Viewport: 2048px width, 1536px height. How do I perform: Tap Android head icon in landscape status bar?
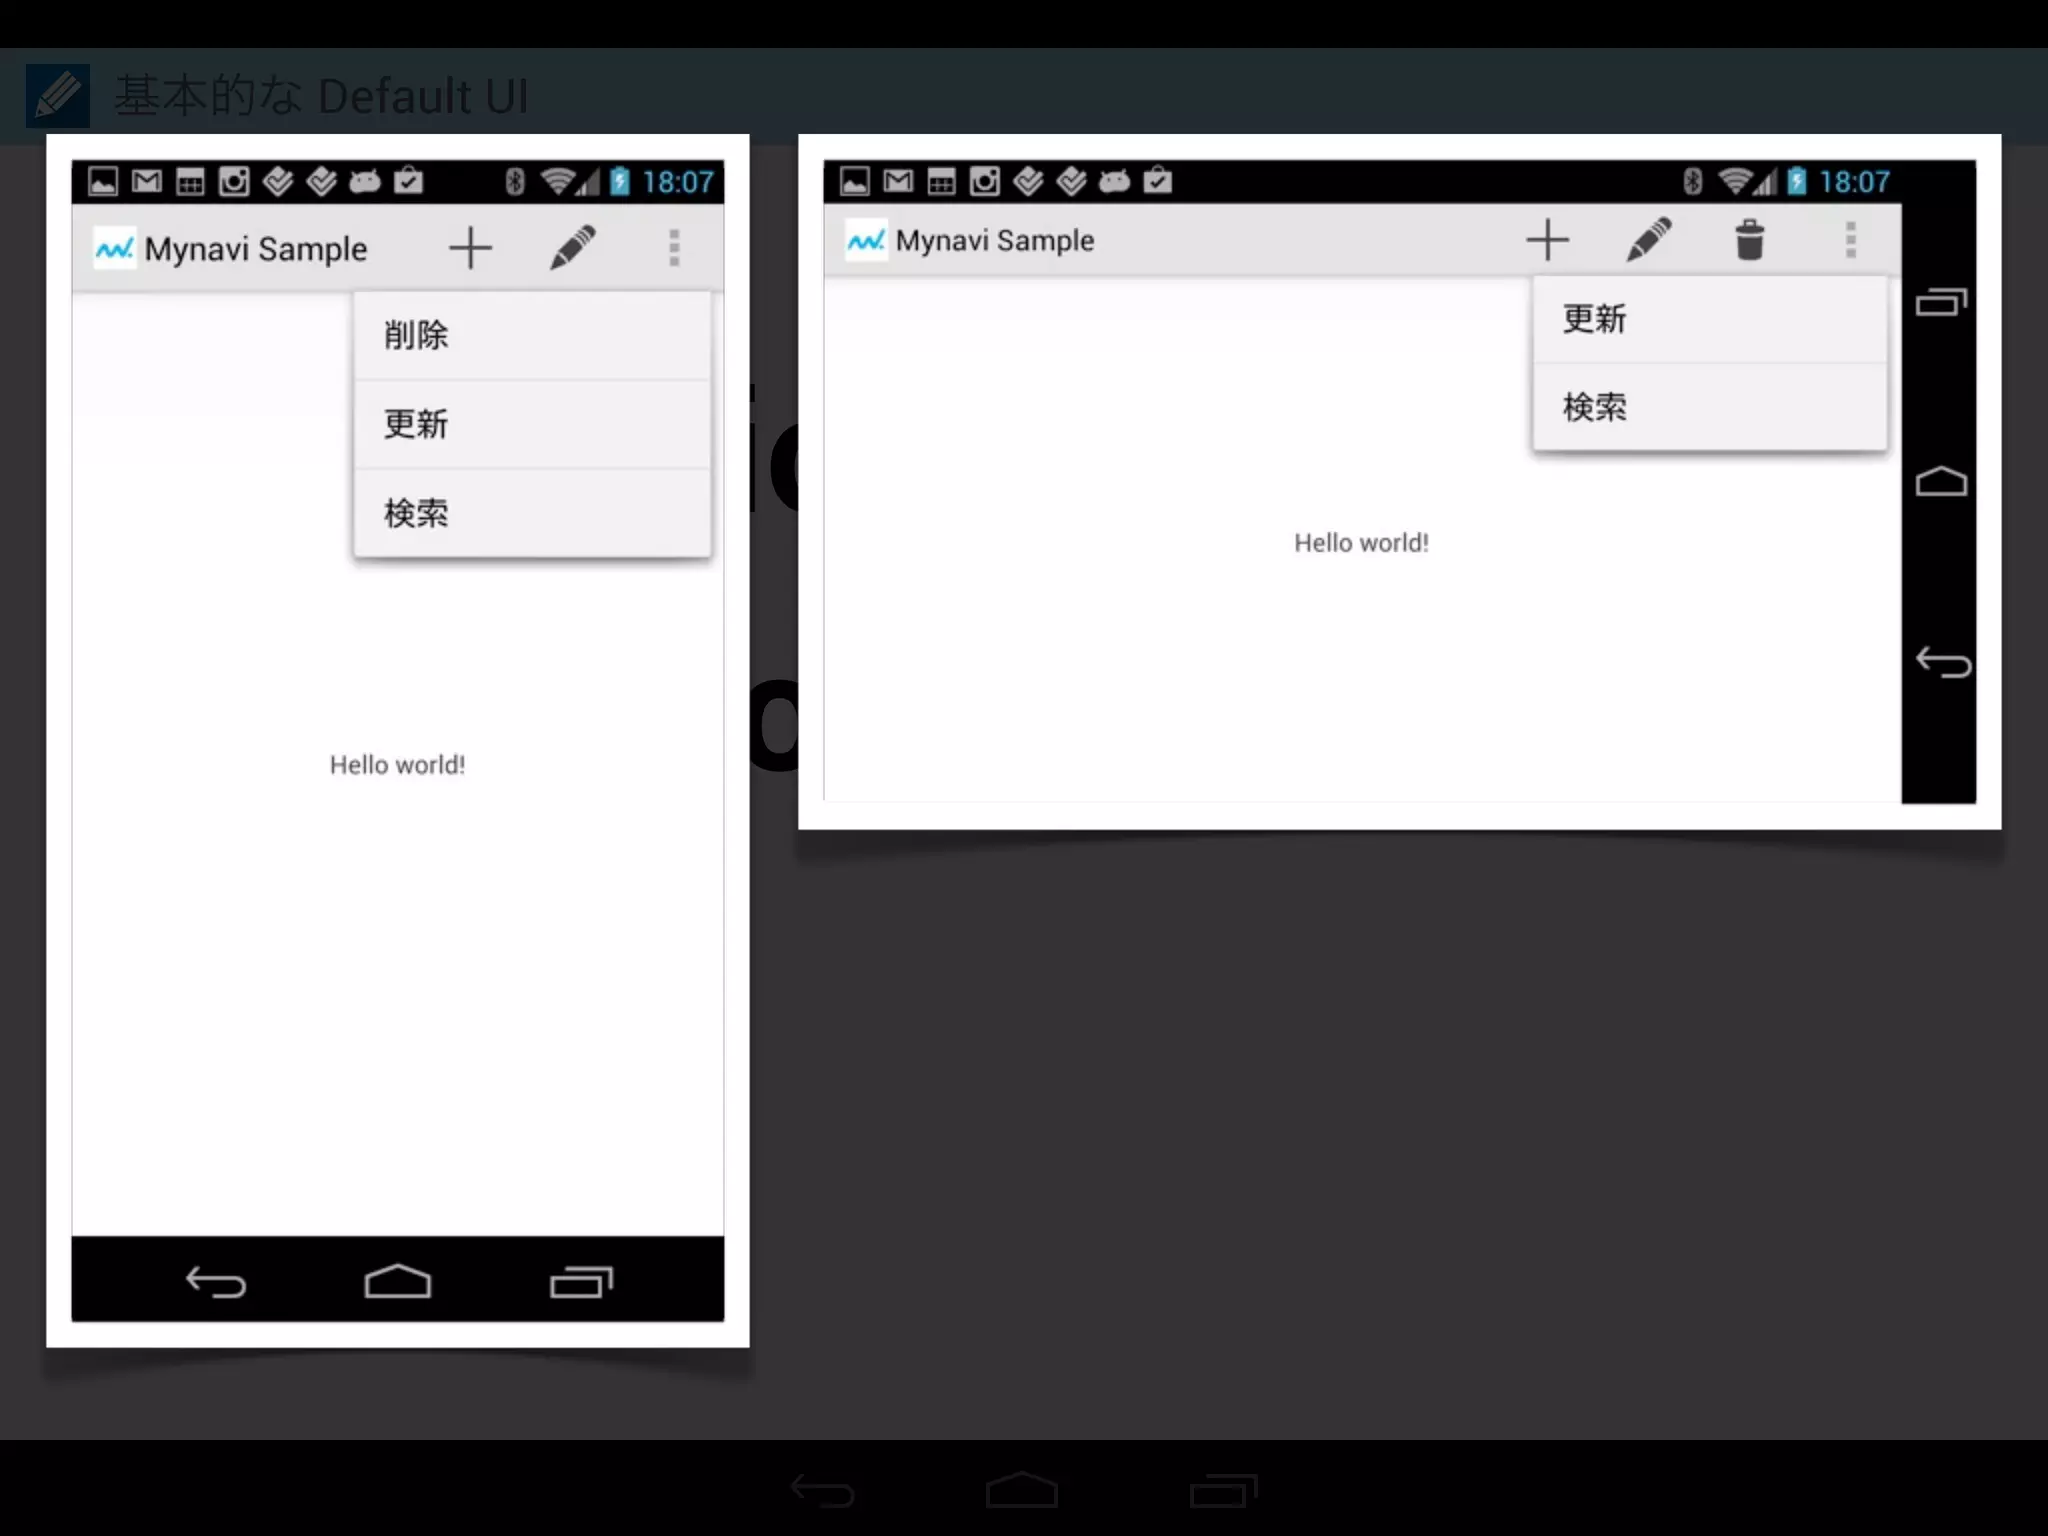click(1114, 181)
